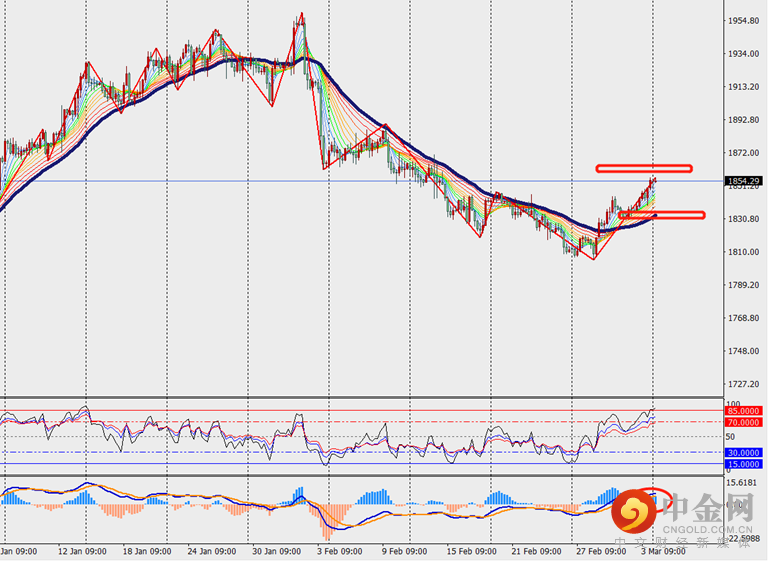Click the 15.0000 oversold level label

[x=743, y=464]
